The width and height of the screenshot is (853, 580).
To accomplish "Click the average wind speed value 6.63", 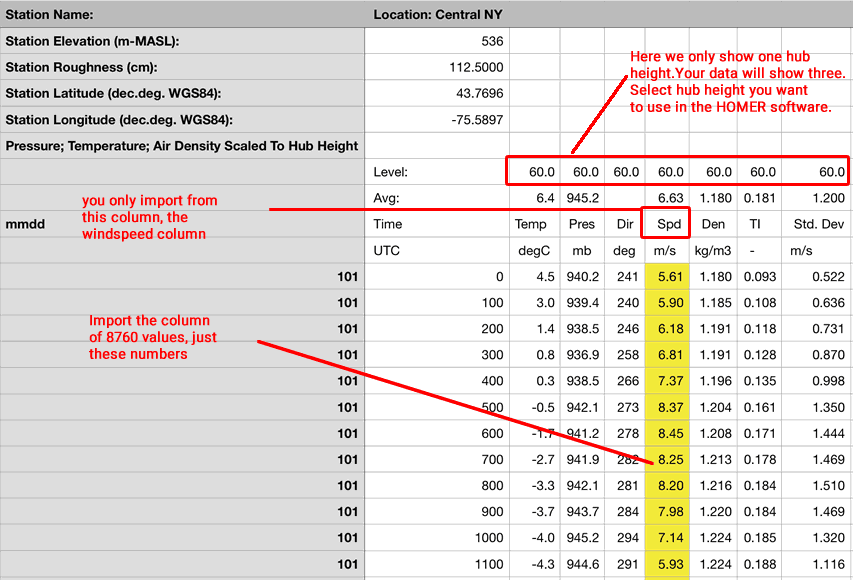I will (x=670, y=198).
